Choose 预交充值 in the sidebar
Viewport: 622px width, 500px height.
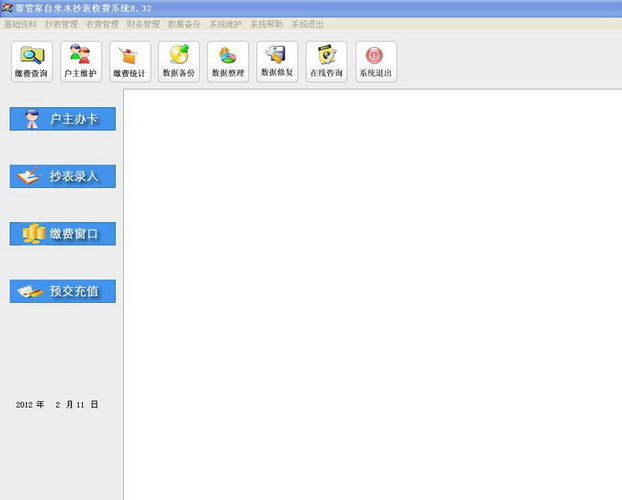(x=63, y=291)
